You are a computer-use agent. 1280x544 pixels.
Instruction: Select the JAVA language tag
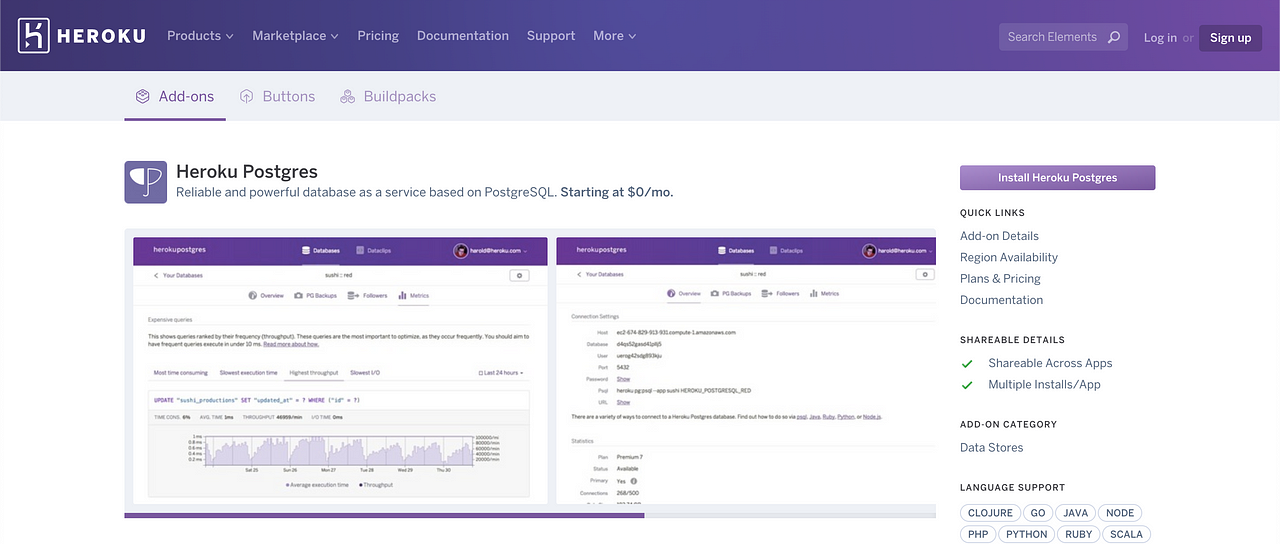pyautogui.click(x=1075, y=513)
